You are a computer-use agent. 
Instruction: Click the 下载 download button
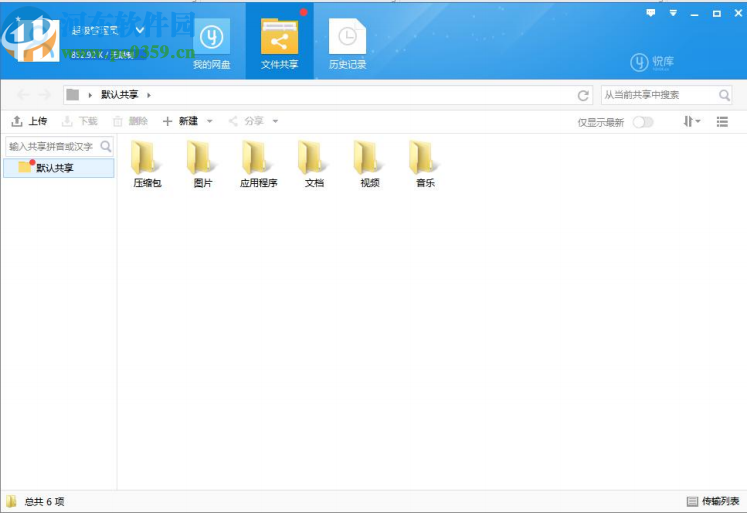click(80, 121)
